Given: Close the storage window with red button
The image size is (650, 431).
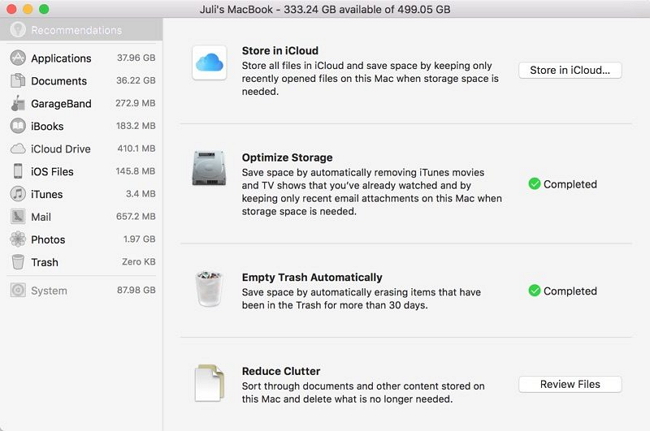Looking at the screenshot, I should click(12, 9).
